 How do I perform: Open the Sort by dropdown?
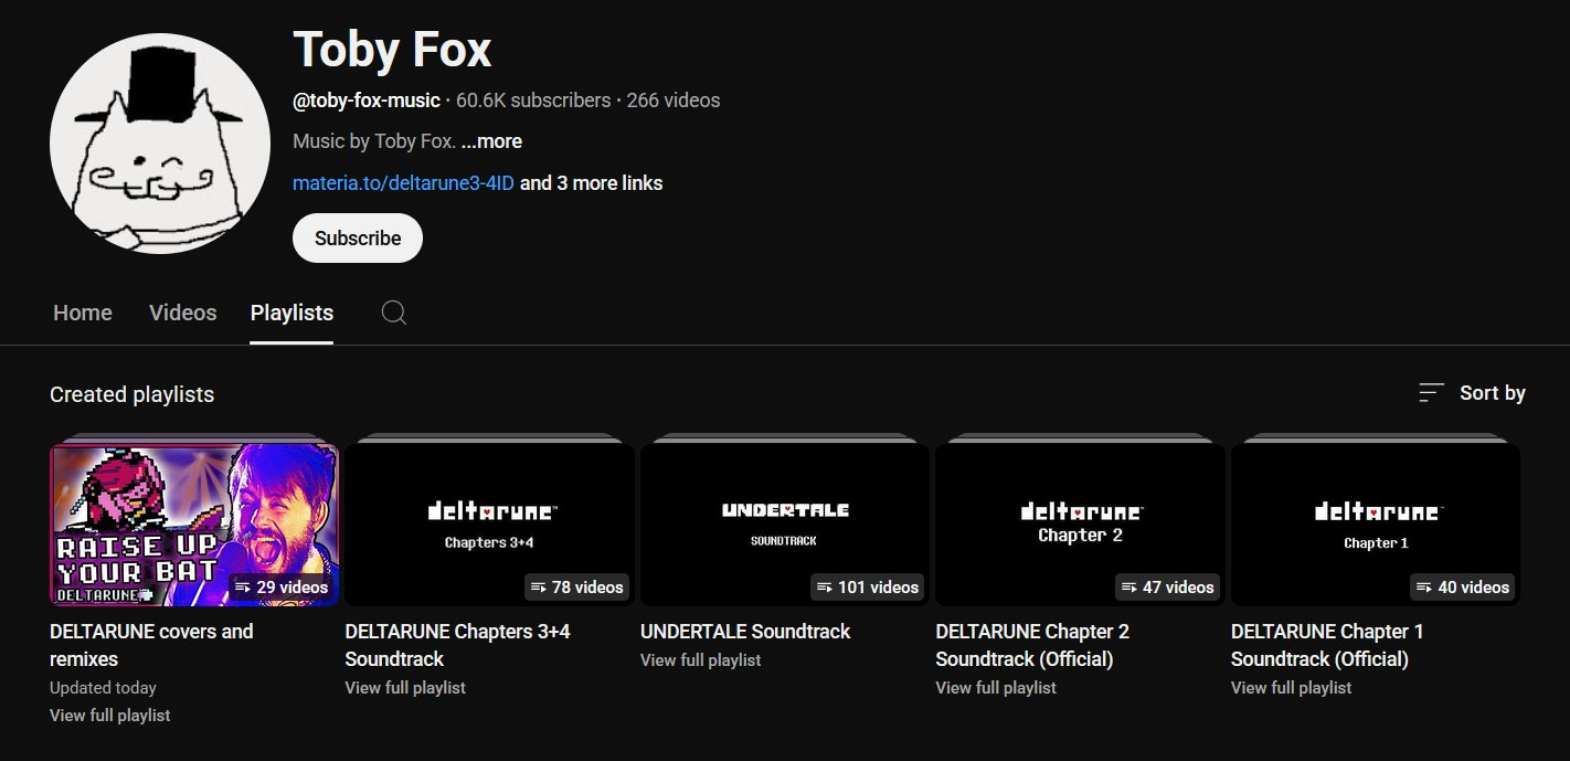1472,393
